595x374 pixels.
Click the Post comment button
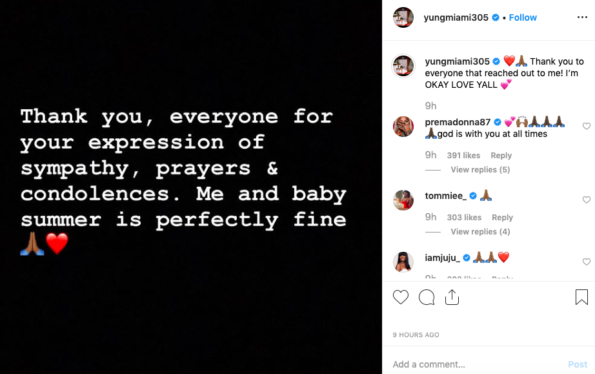[x=577, y=364]
